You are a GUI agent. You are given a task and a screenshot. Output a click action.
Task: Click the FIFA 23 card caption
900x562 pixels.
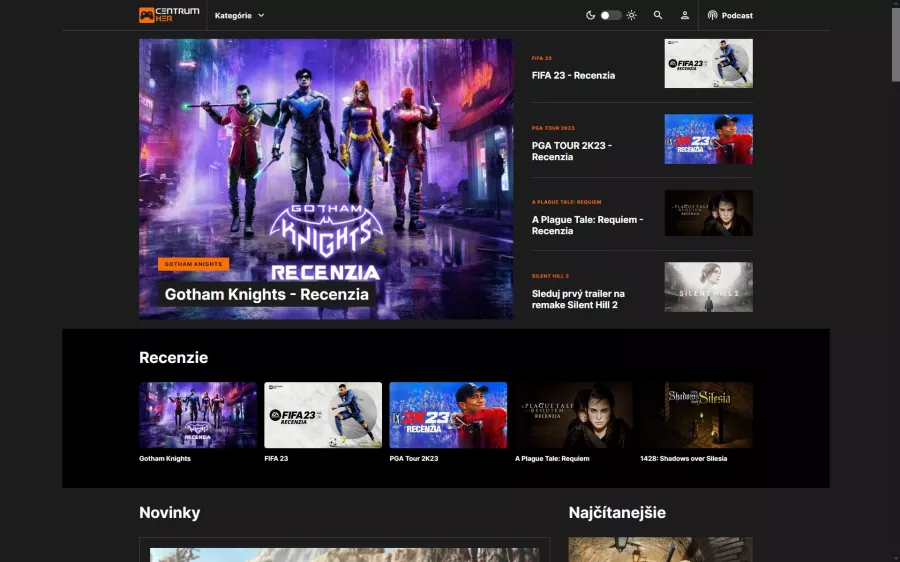(276, 459)
